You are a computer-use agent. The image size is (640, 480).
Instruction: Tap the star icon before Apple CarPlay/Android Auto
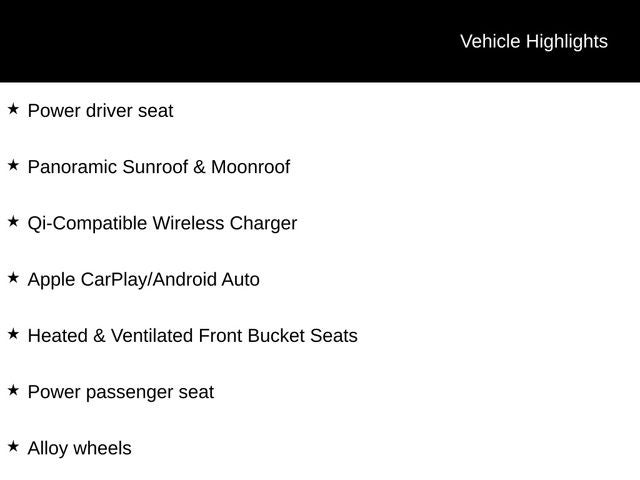(x=13, y=278)
